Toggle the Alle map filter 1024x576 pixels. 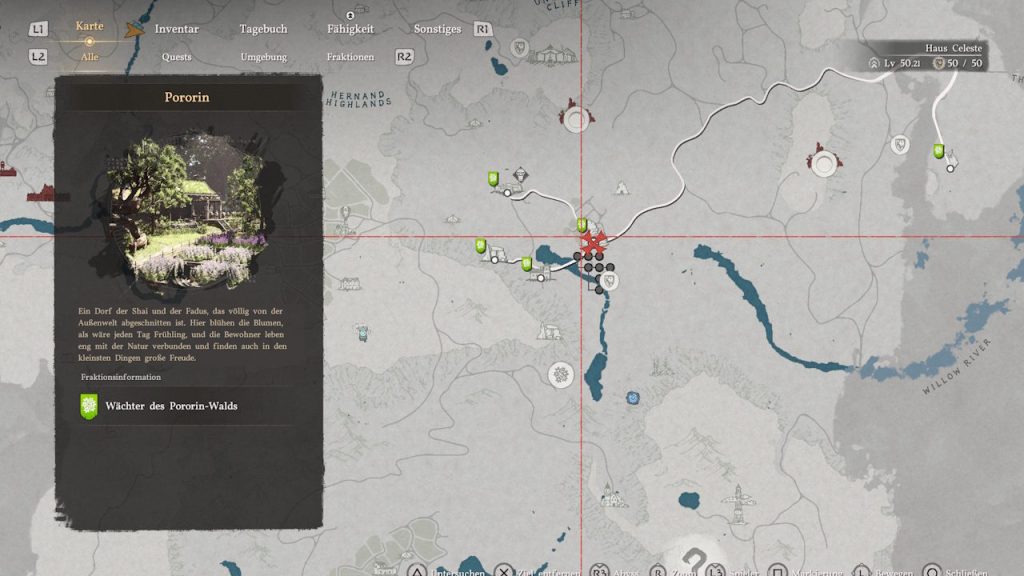click(88, 57)
